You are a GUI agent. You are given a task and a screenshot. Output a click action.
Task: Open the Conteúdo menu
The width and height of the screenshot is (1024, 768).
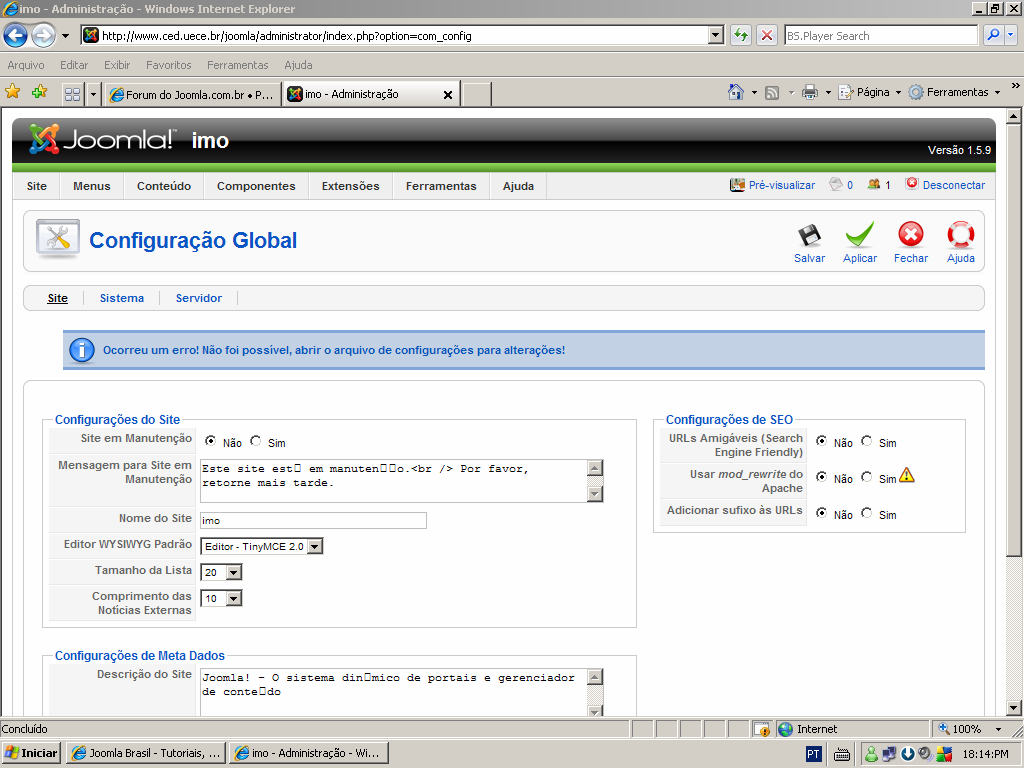164,186
